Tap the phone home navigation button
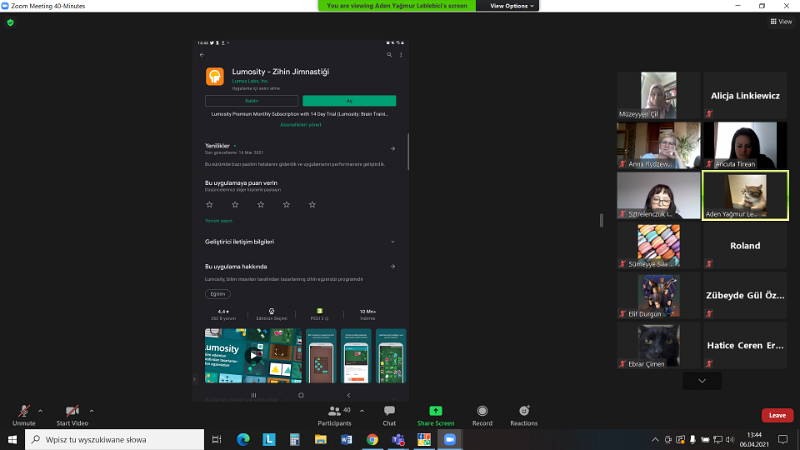The width and height of the screenshot is (800, 450). click(301, 395)
